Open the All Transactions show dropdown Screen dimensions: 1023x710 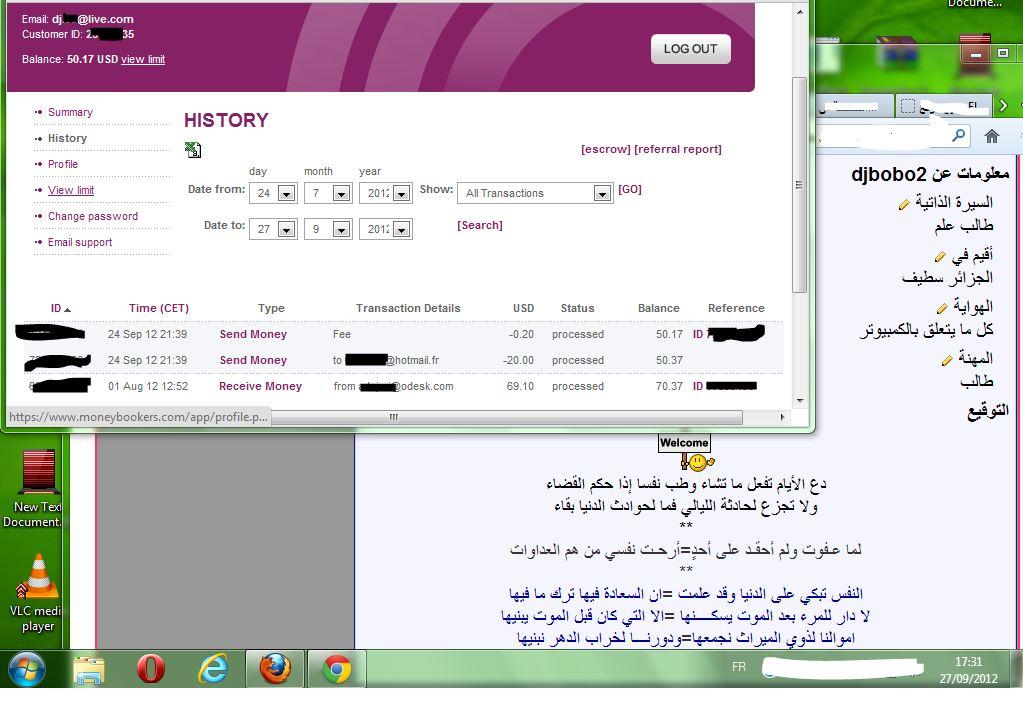pyautogui.click(x=602, y=194)
